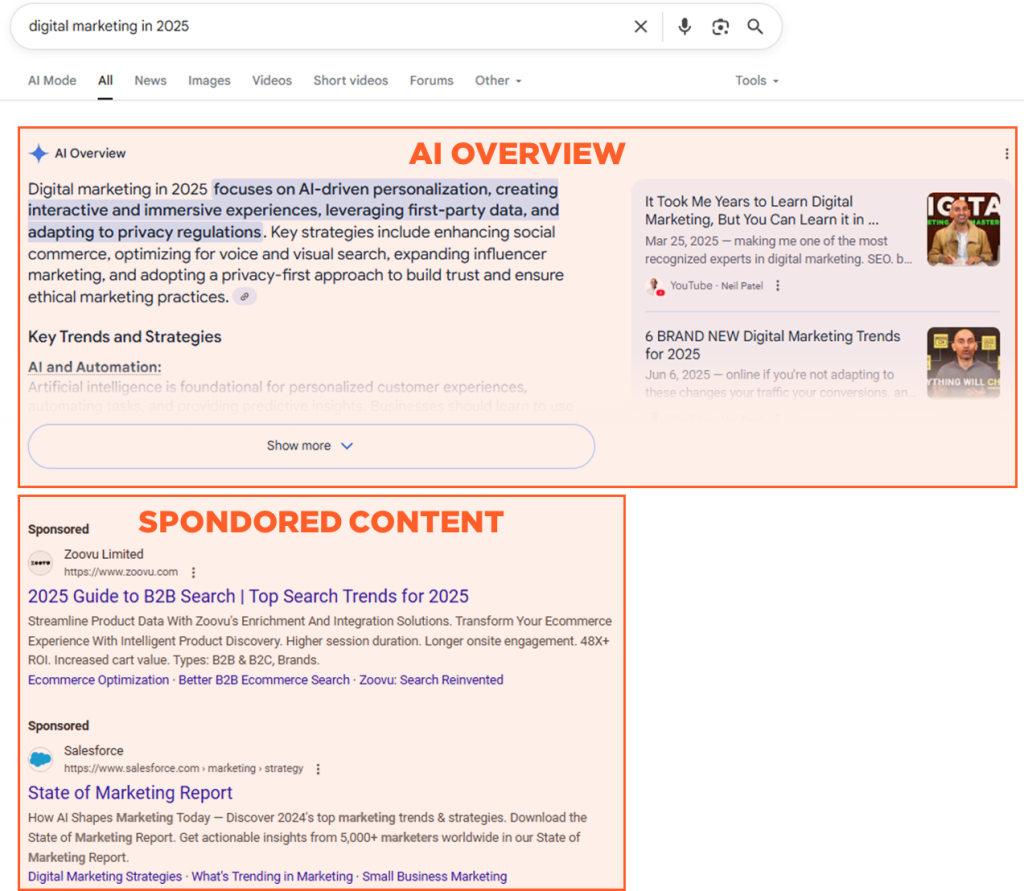Open State of Marketing Report link
This screenshot has width=1024, height=891.
(x=130, y=793)
